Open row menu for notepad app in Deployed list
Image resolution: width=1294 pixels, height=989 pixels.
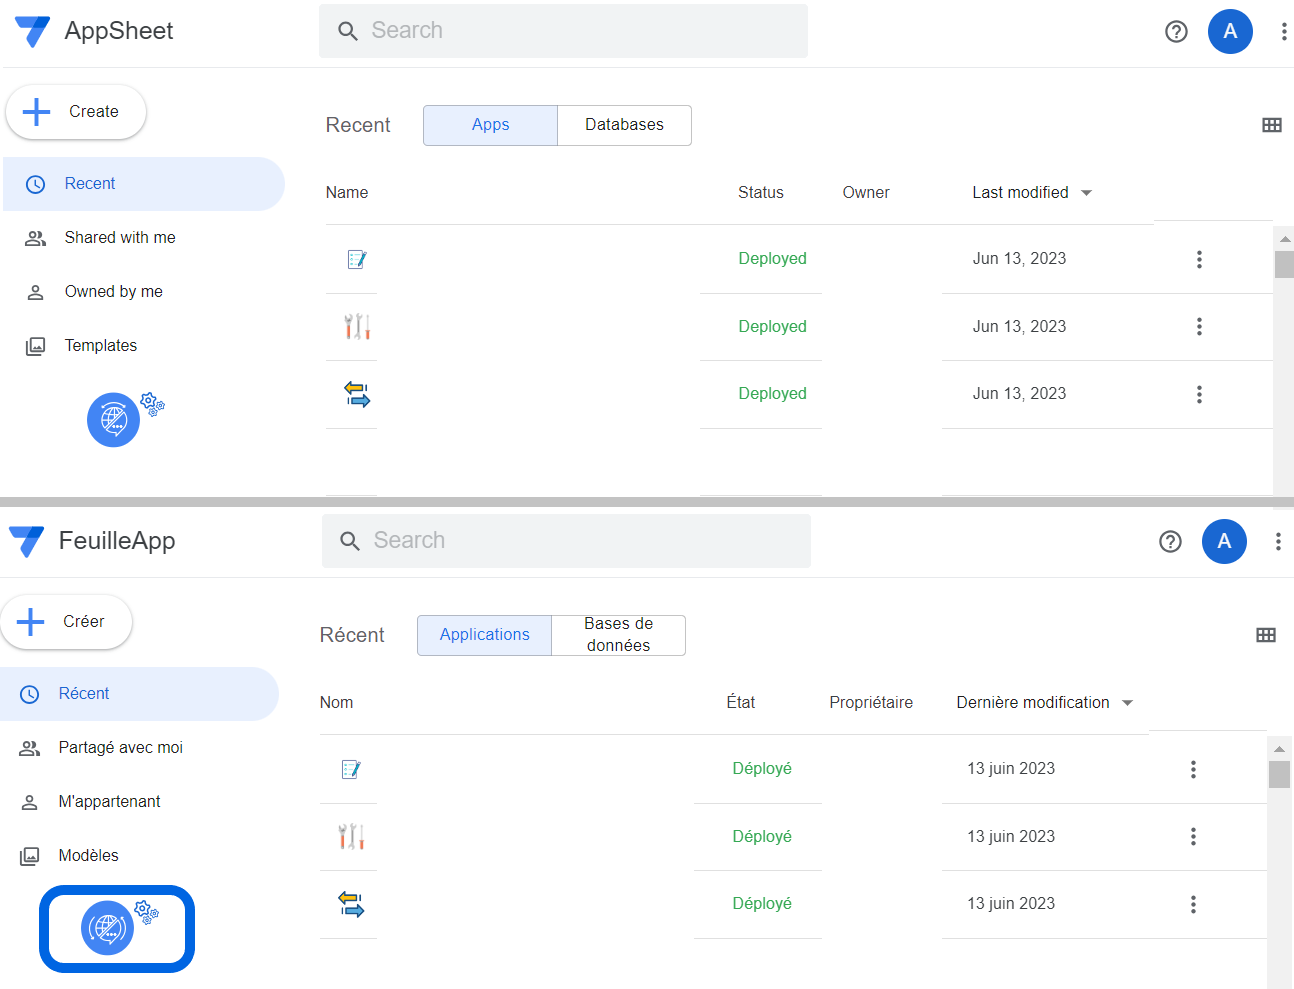[1199, 259]
